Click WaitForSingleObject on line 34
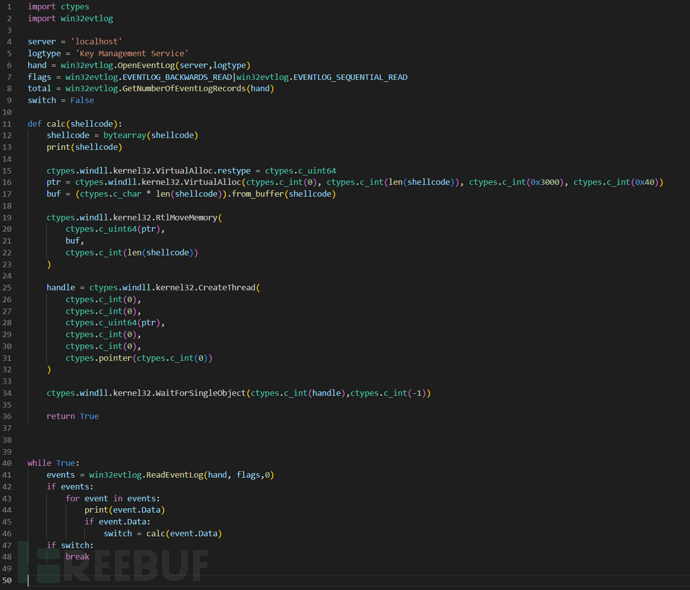690x590 pixels. (x=201, y=393)
